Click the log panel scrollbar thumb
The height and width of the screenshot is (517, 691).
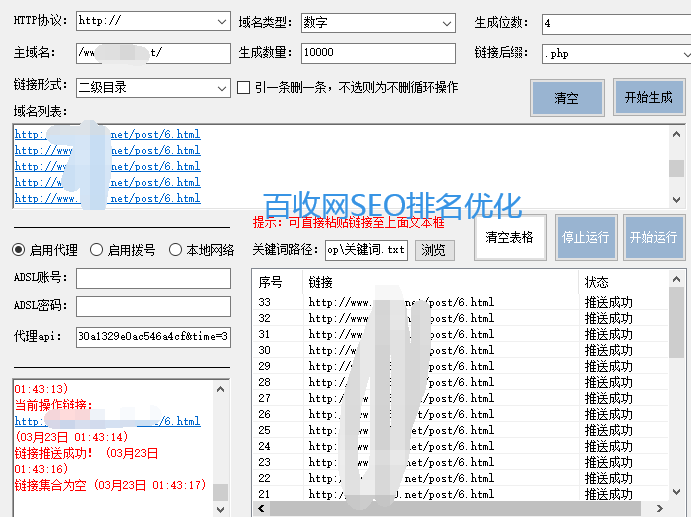(221, 493)
